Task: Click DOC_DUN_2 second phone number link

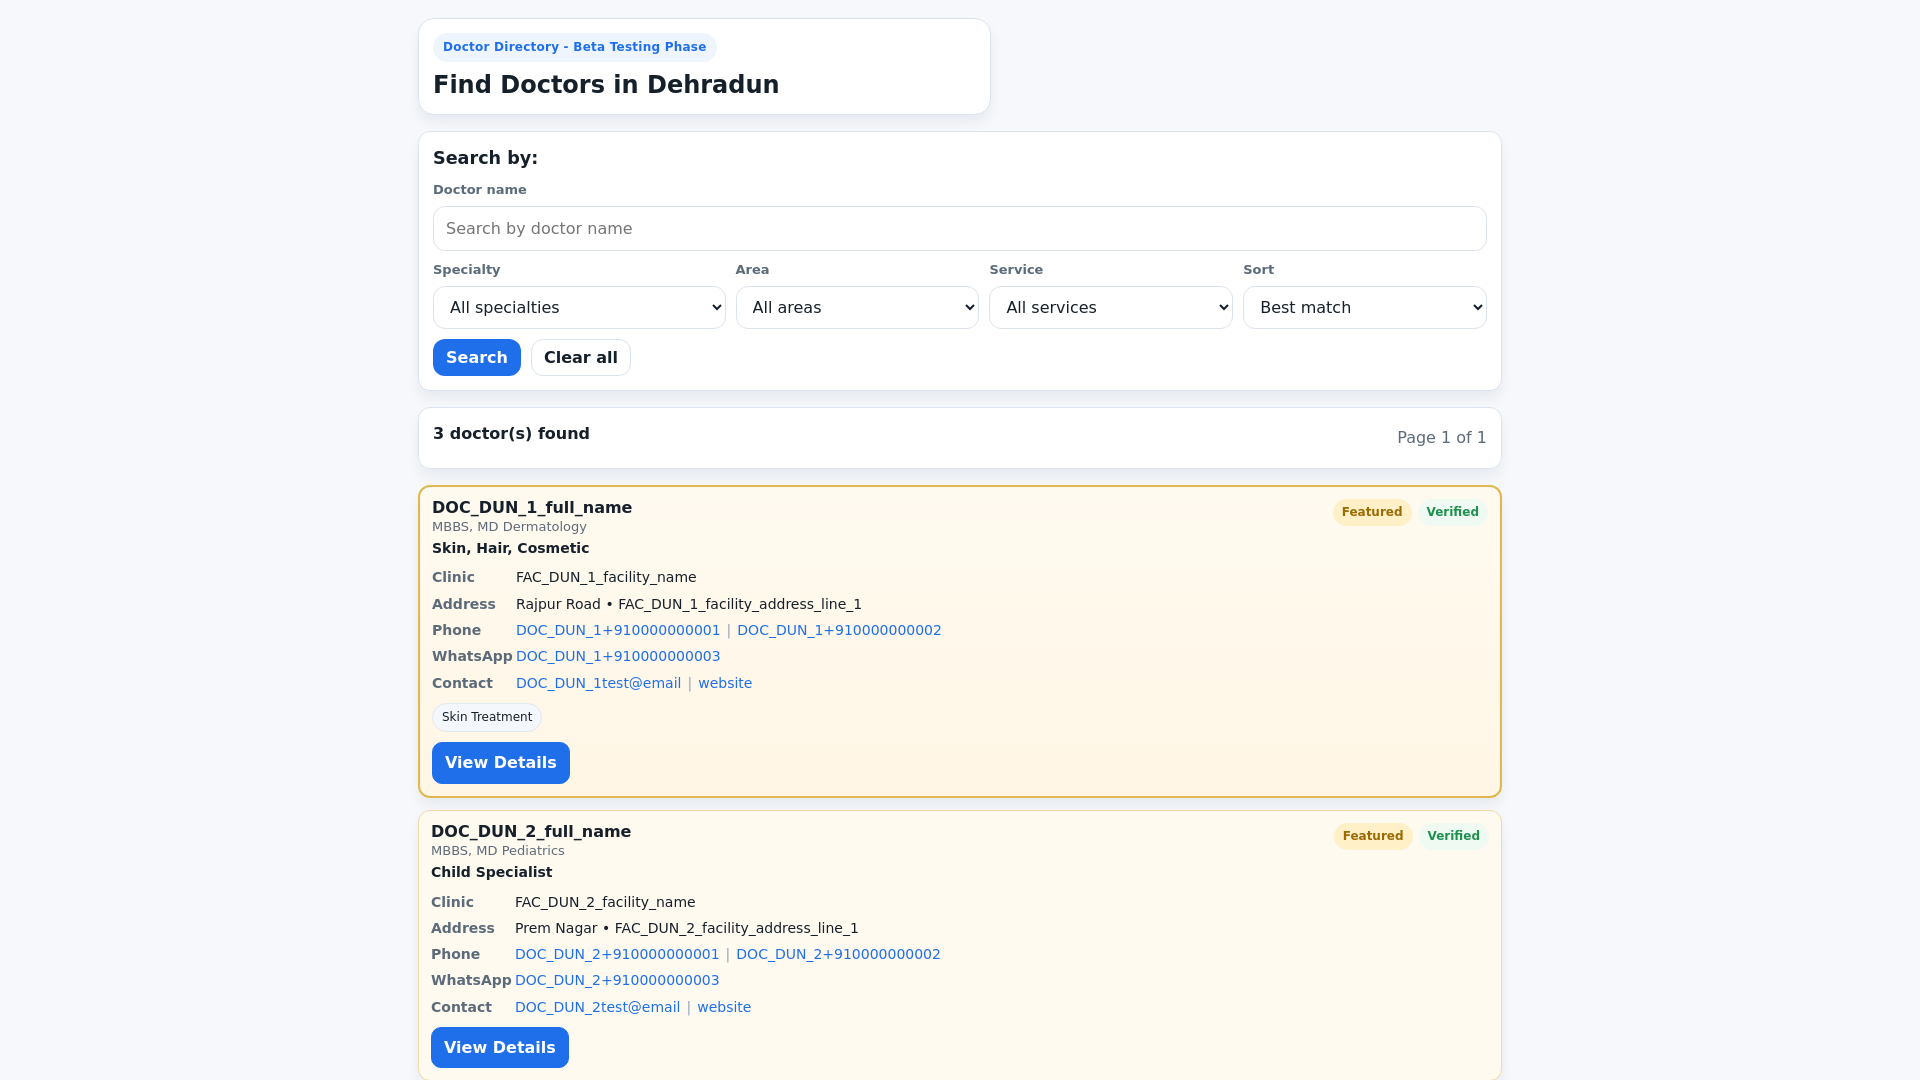Action: [838, 955]
